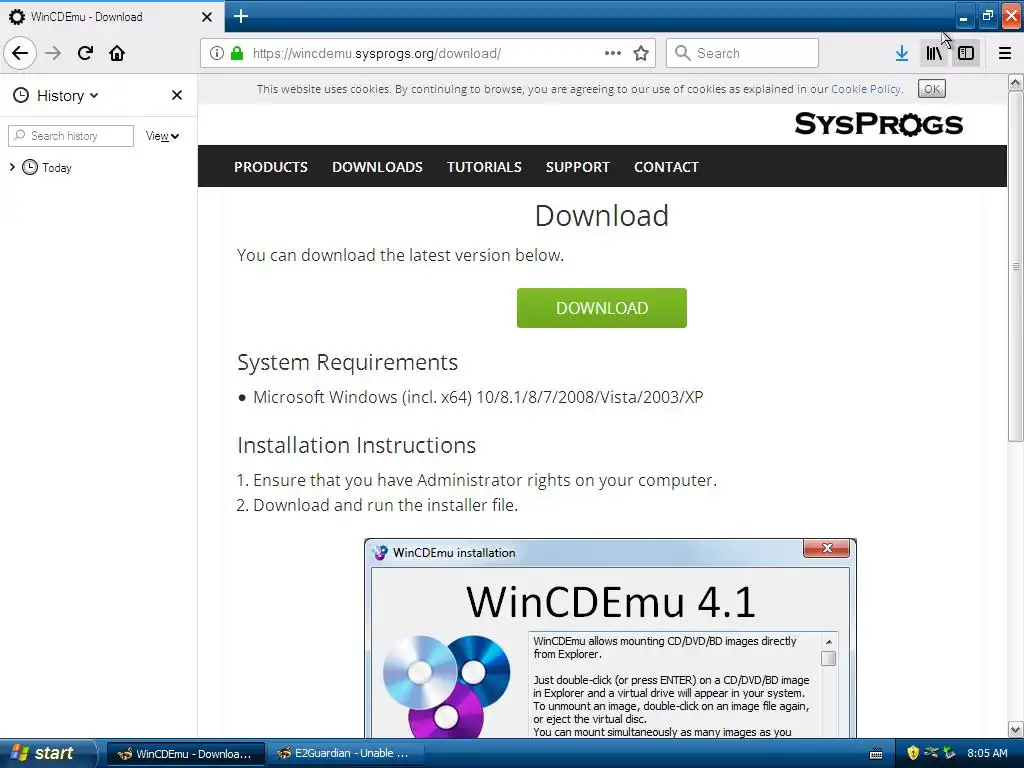Click the green secure connection padlock
Screen dimensions: 1024x768
pos(237,53)
